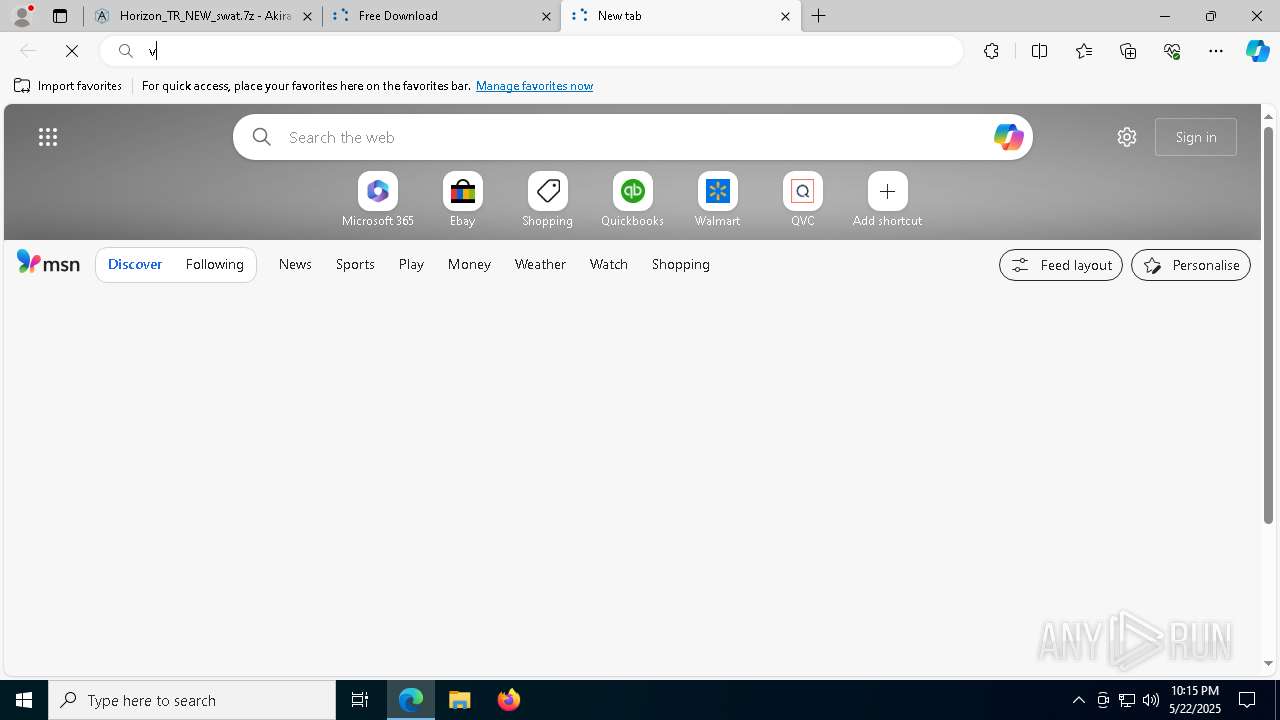Open the Extensions icon
The height and width of the screenshot is (720, 1280).
pyautogui.click(x=991, y=51)
